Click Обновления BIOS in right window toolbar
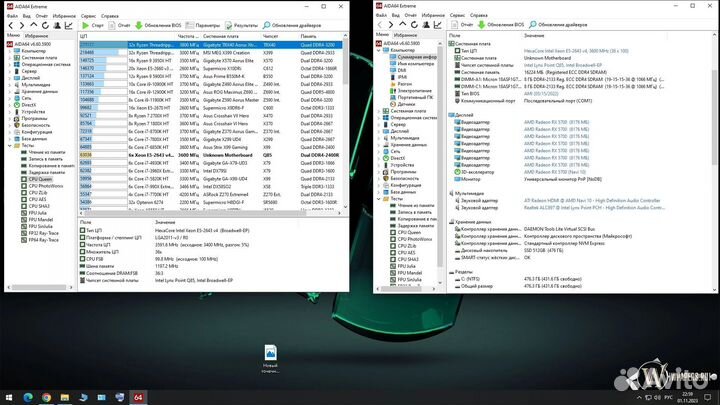Viewport: 720px width, 405px height. click(x=501, y=24)
